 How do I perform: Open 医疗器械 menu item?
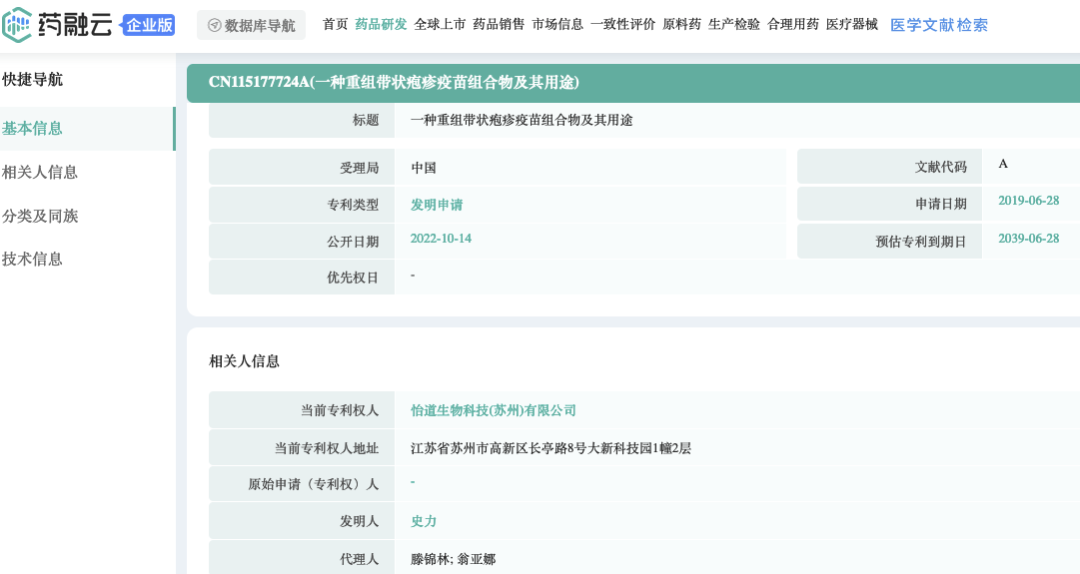pos(852,25)
